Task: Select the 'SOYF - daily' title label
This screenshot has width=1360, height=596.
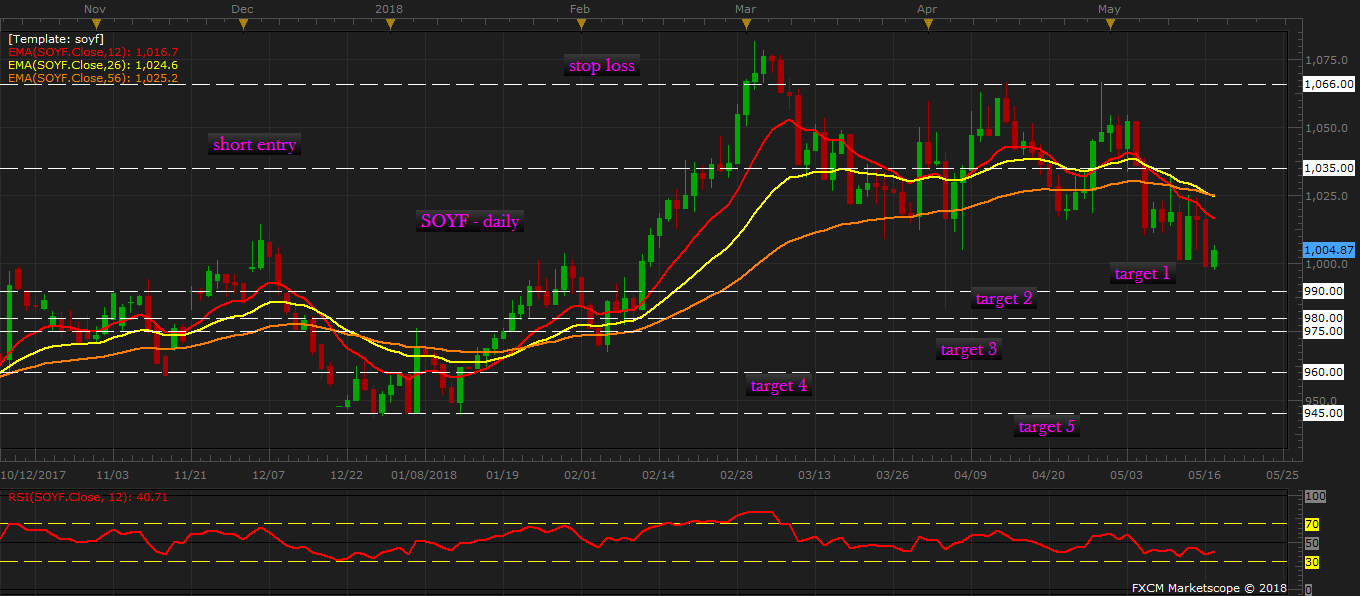Action: click(x=470, y=221)
